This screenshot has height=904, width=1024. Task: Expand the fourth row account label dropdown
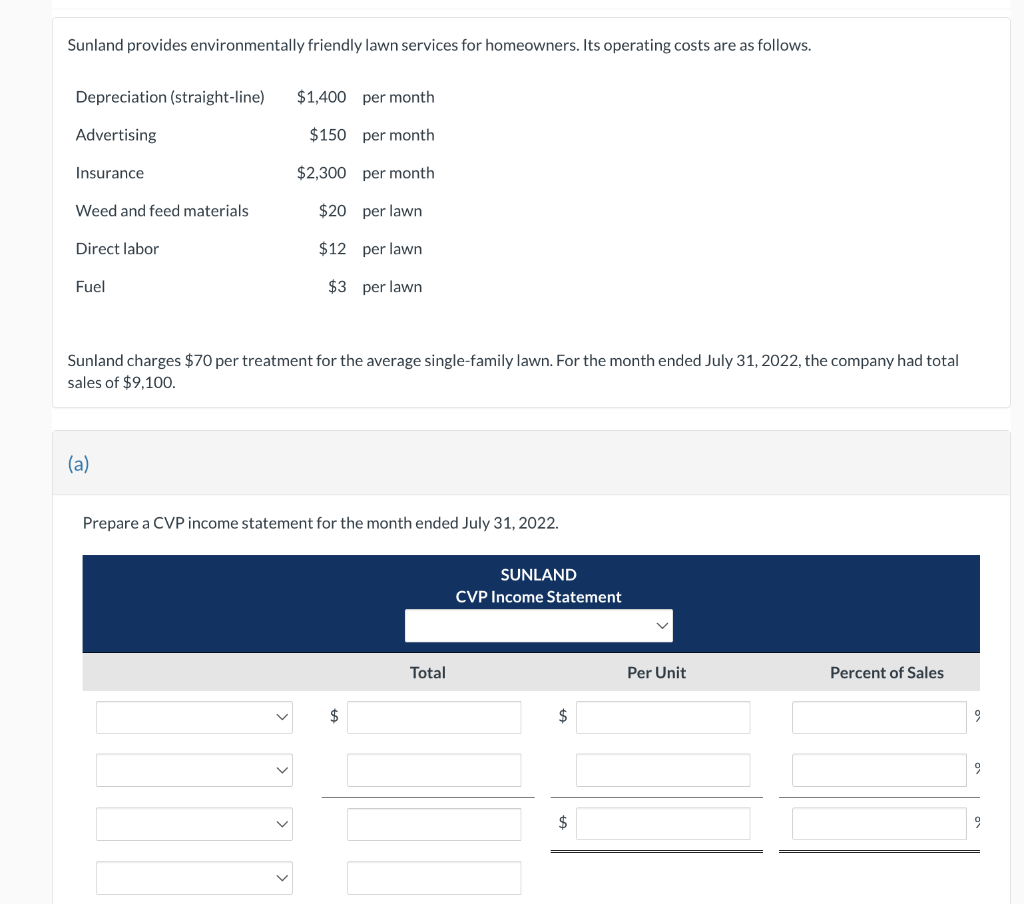194,877
